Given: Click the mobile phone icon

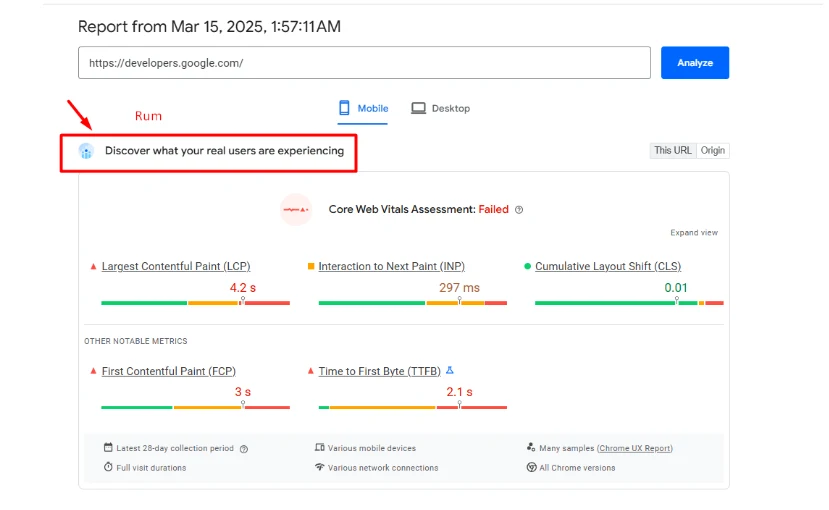Looking at the screenshot, I should (344, 108).
